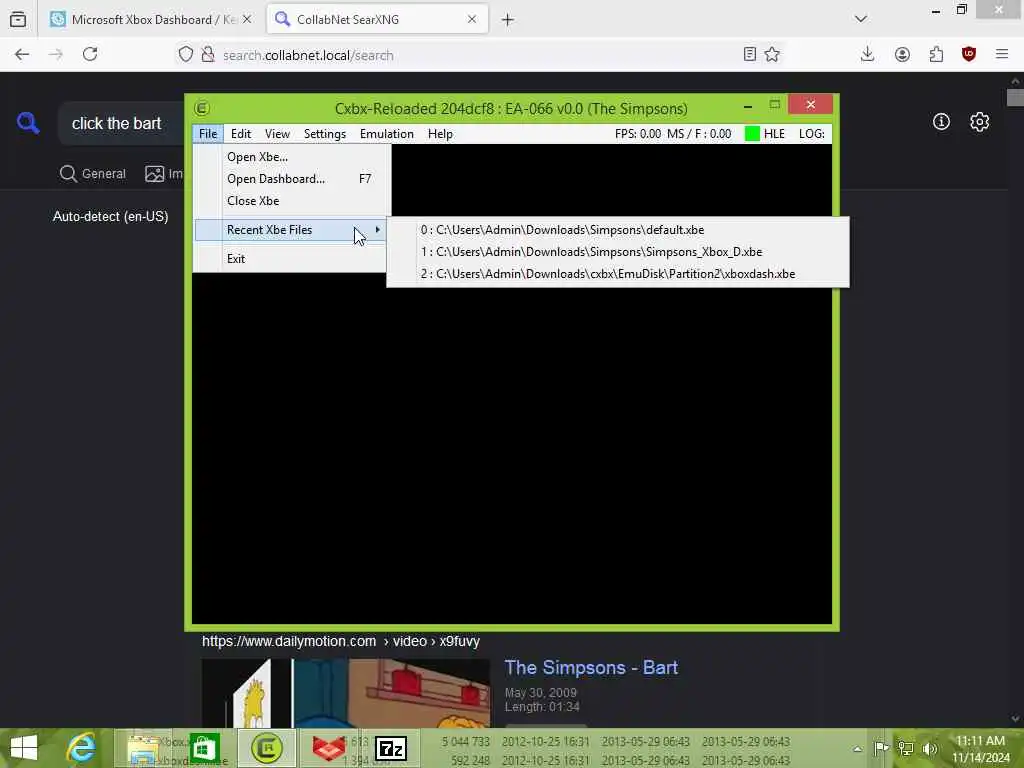Click the network status tray icon
The image size is (1024, 768).
click(x=905, y=748)
